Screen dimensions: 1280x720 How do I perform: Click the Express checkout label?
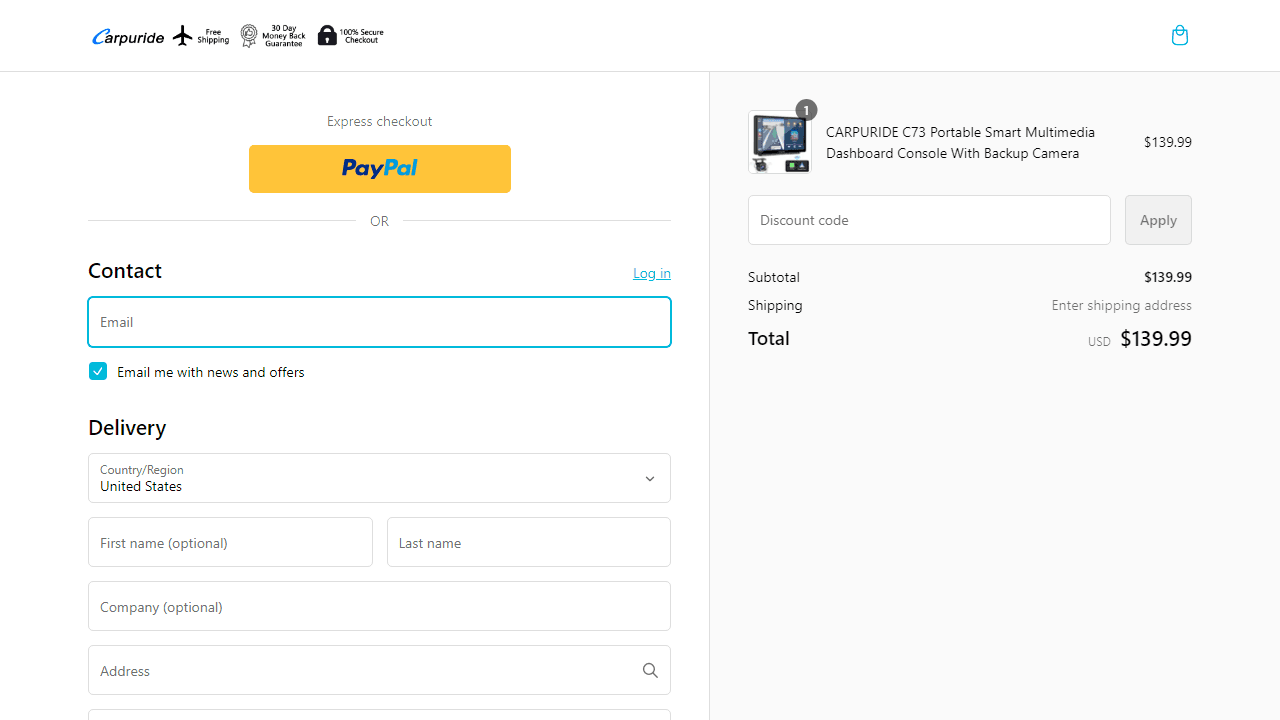380,121
